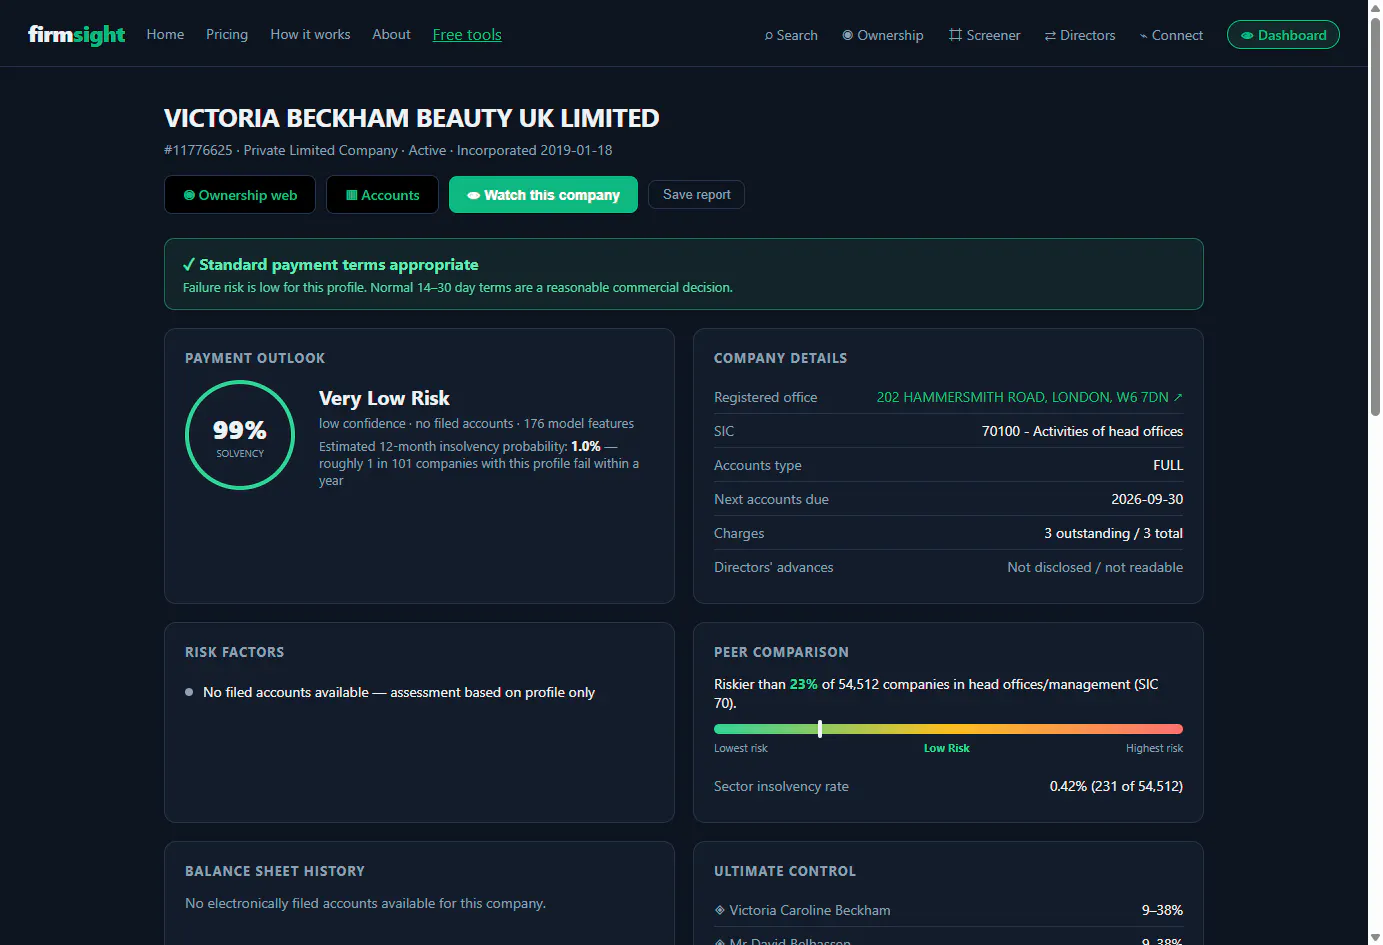
Task: Click the "Low Risk" label under the risk bar
Action: pos(947,748)
